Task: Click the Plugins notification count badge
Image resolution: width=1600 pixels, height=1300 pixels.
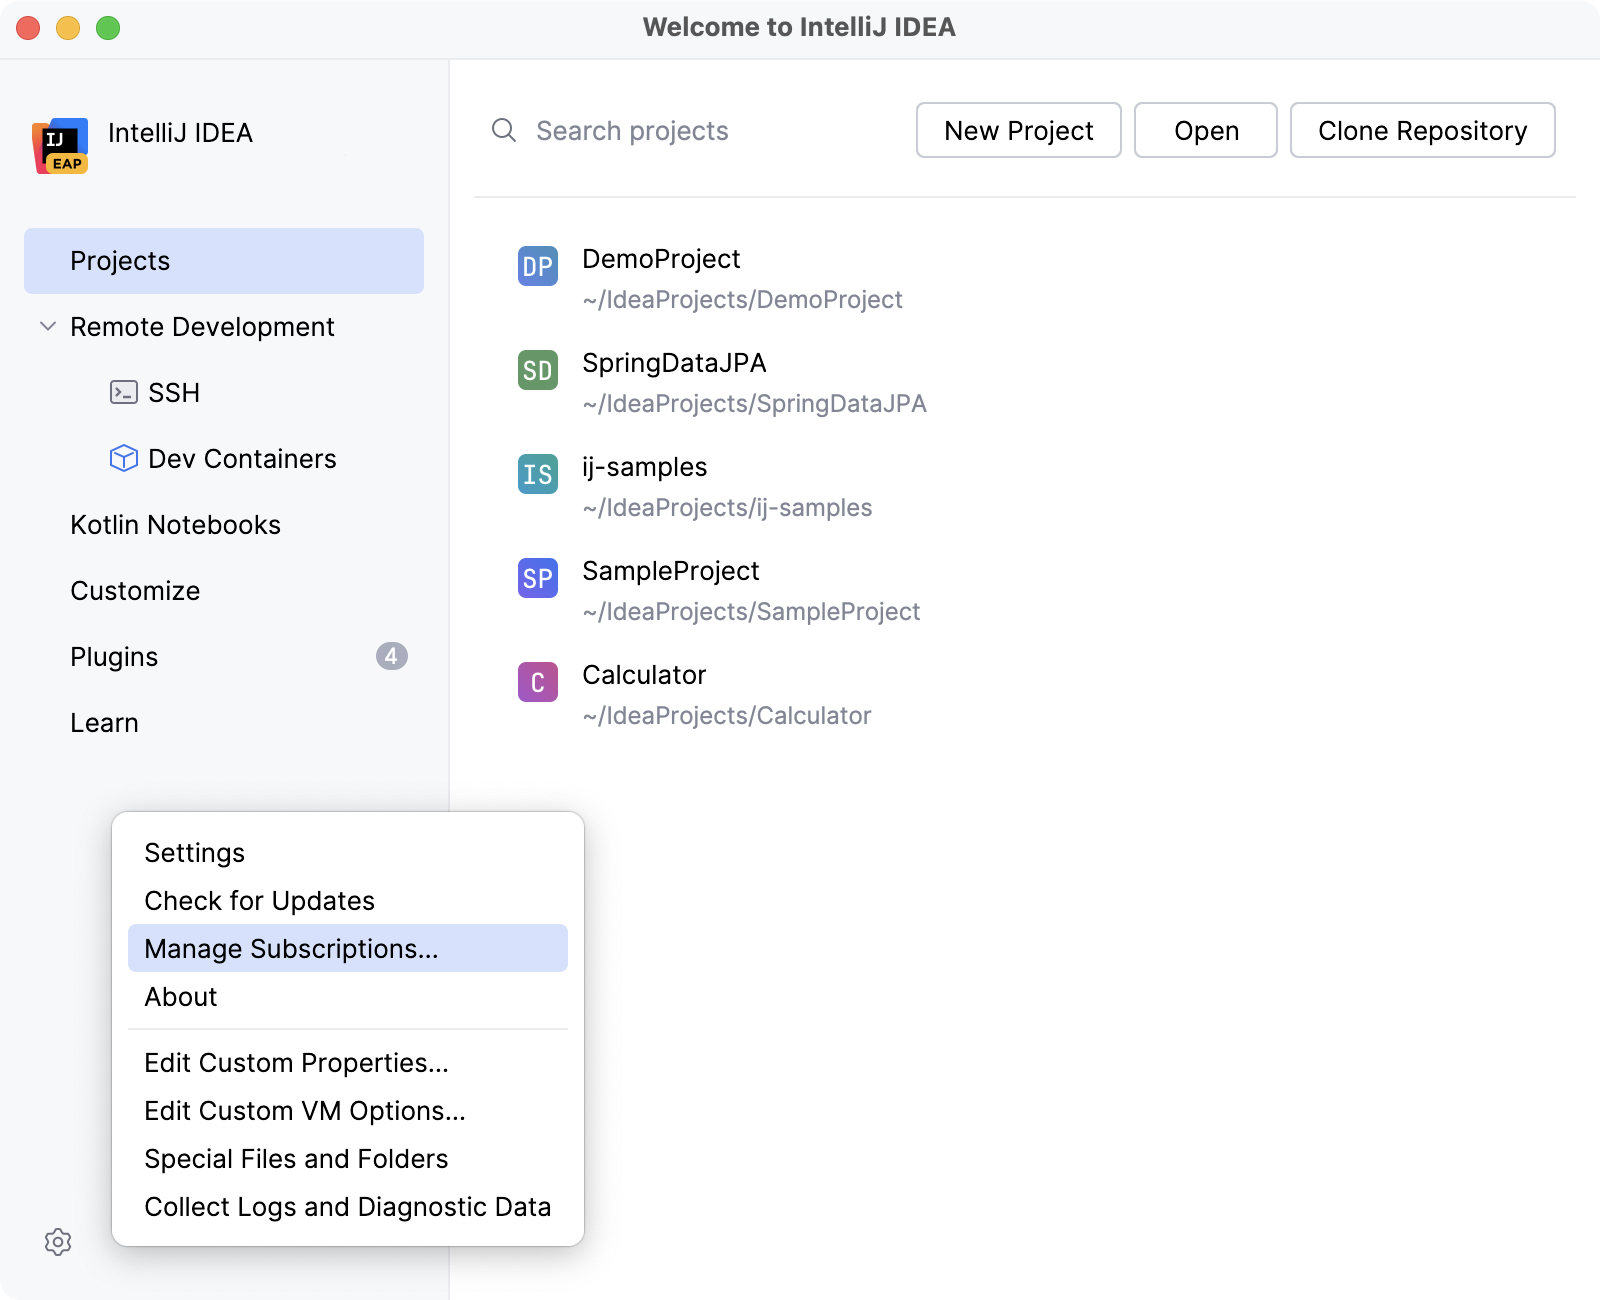Action: (392, 657)
